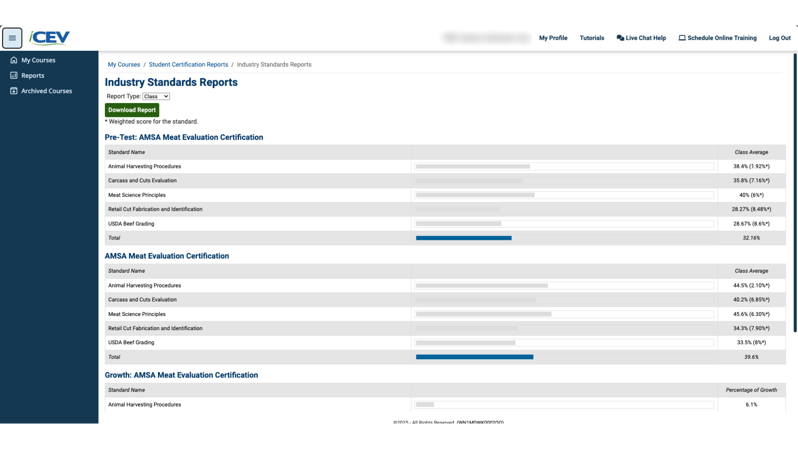Click the 38.4% (1.92%*) class average value

coord(751,166)
